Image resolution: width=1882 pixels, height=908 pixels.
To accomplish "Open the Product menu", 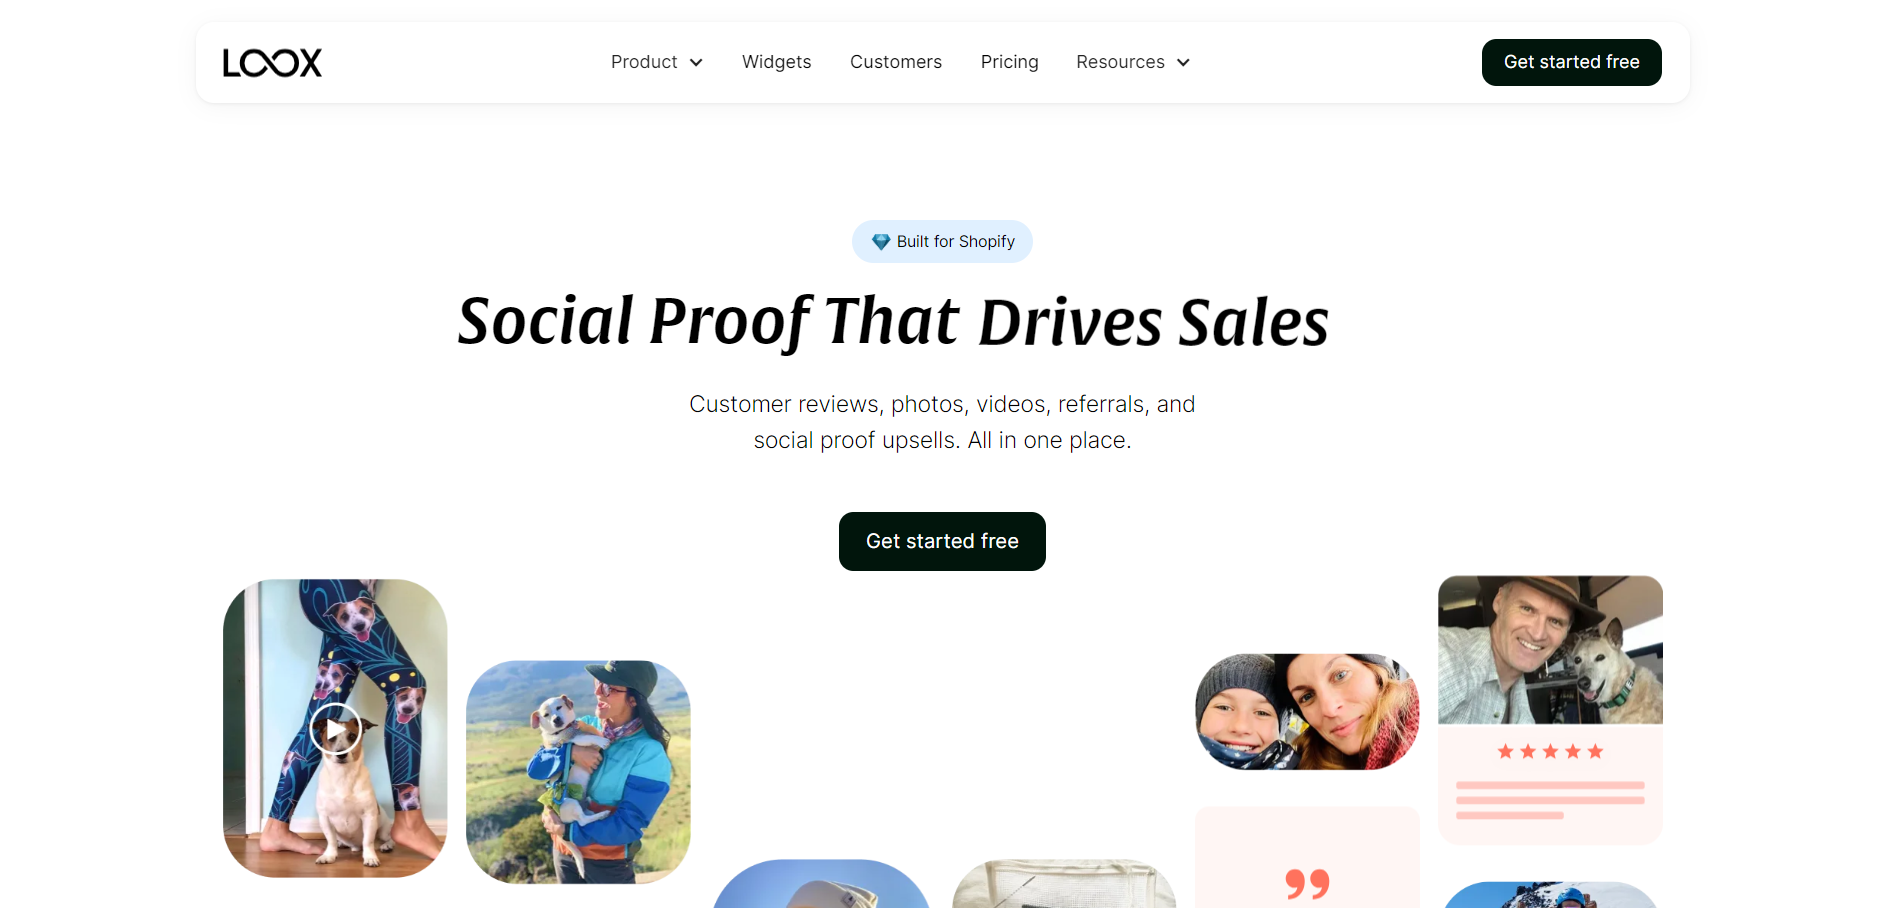I will pyautogui.click(x=657, y=62).
